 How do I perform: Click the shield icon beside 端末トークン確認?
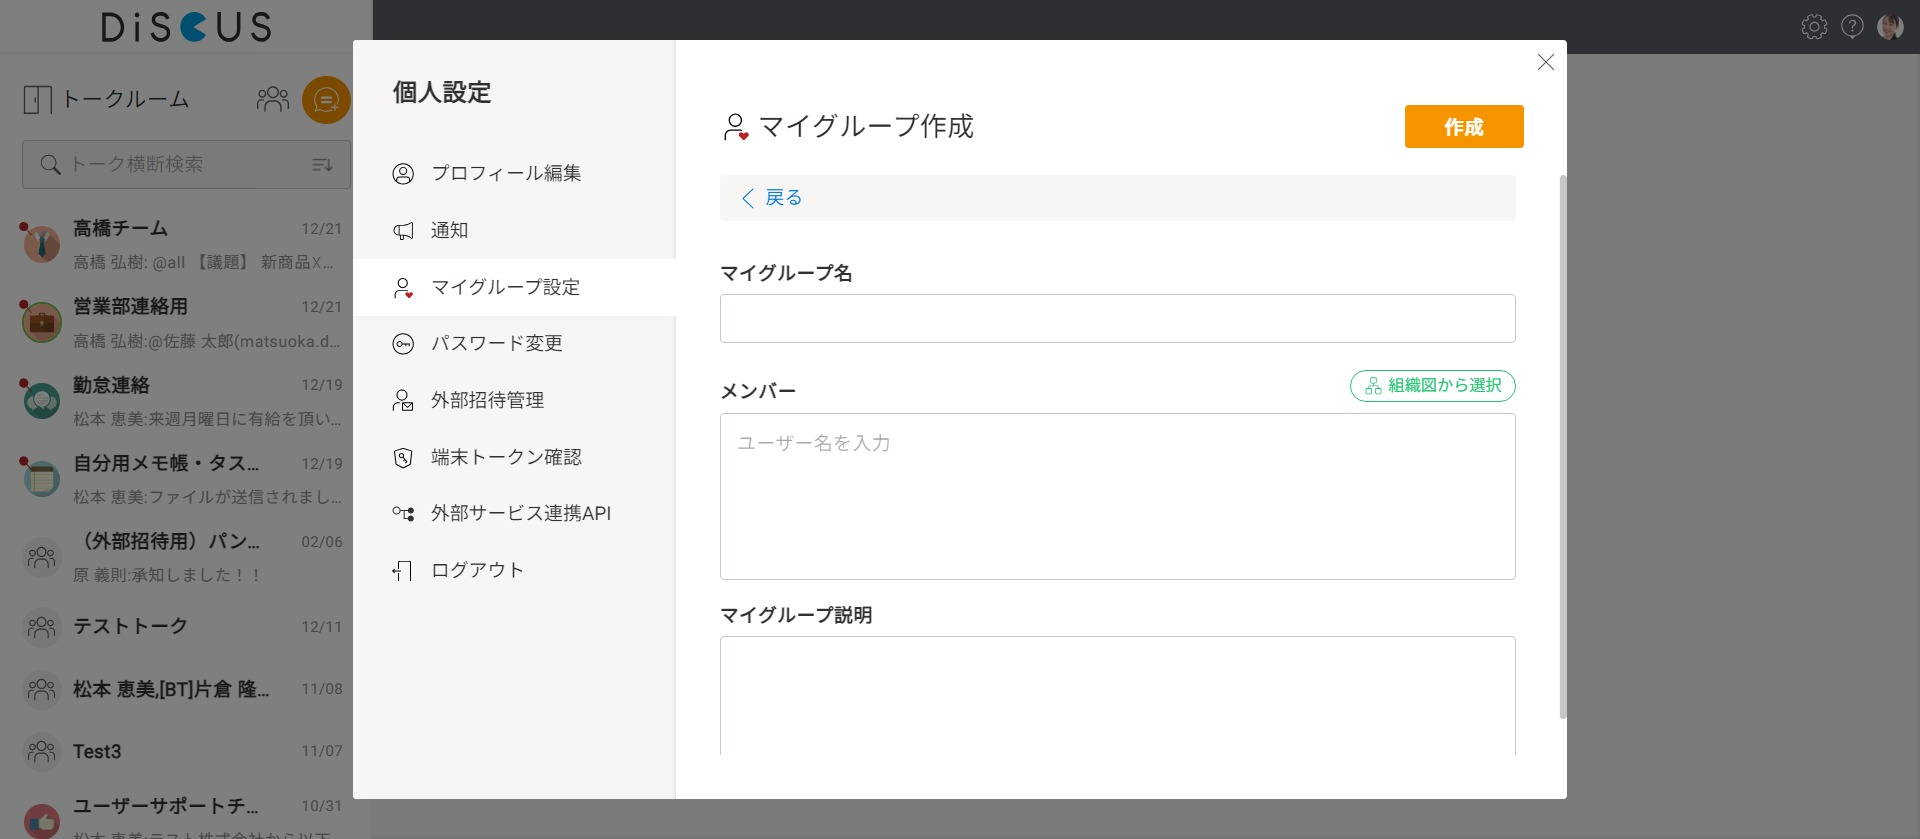[403, 458]
